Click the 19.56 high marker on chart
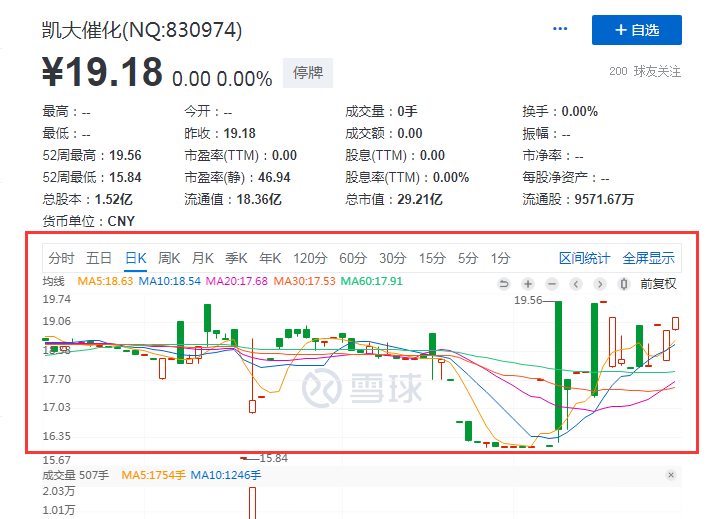The height and width of the screenshot is (519, 708). tap(528, 300)
